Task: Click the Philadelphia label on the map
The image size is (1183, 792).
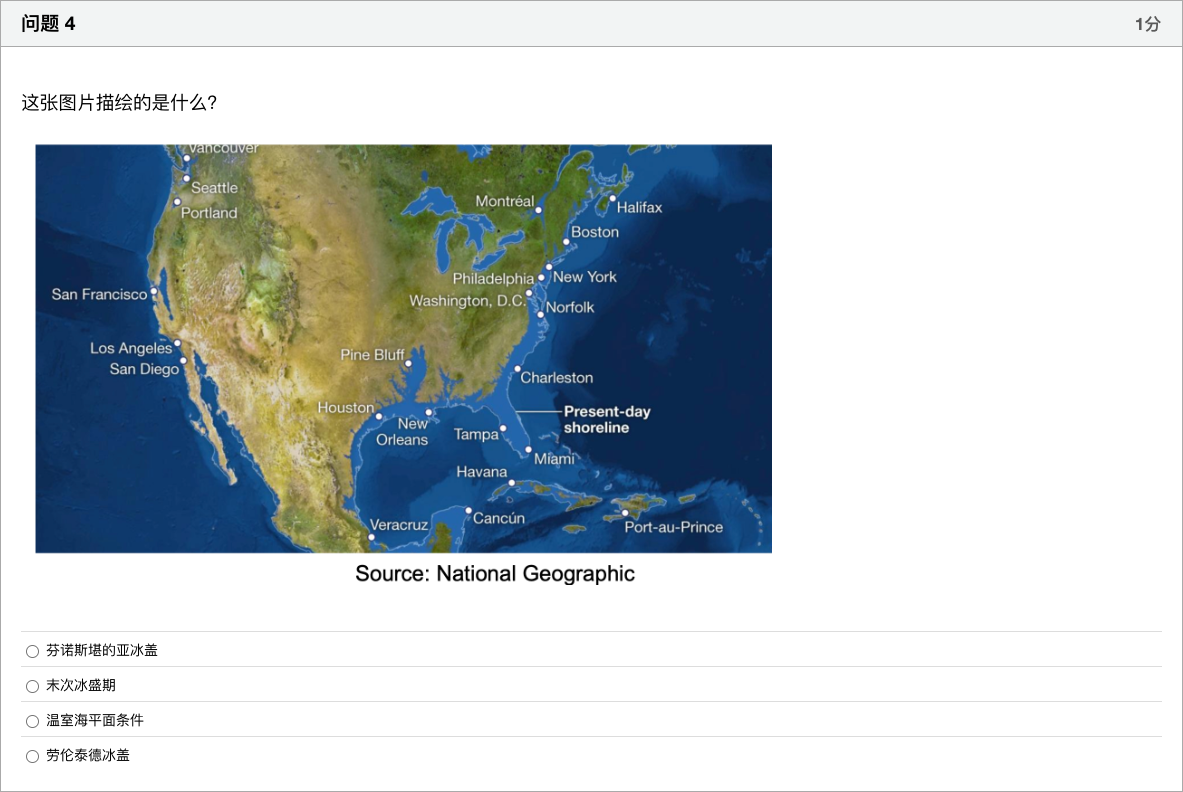Action: pos(493,279)
